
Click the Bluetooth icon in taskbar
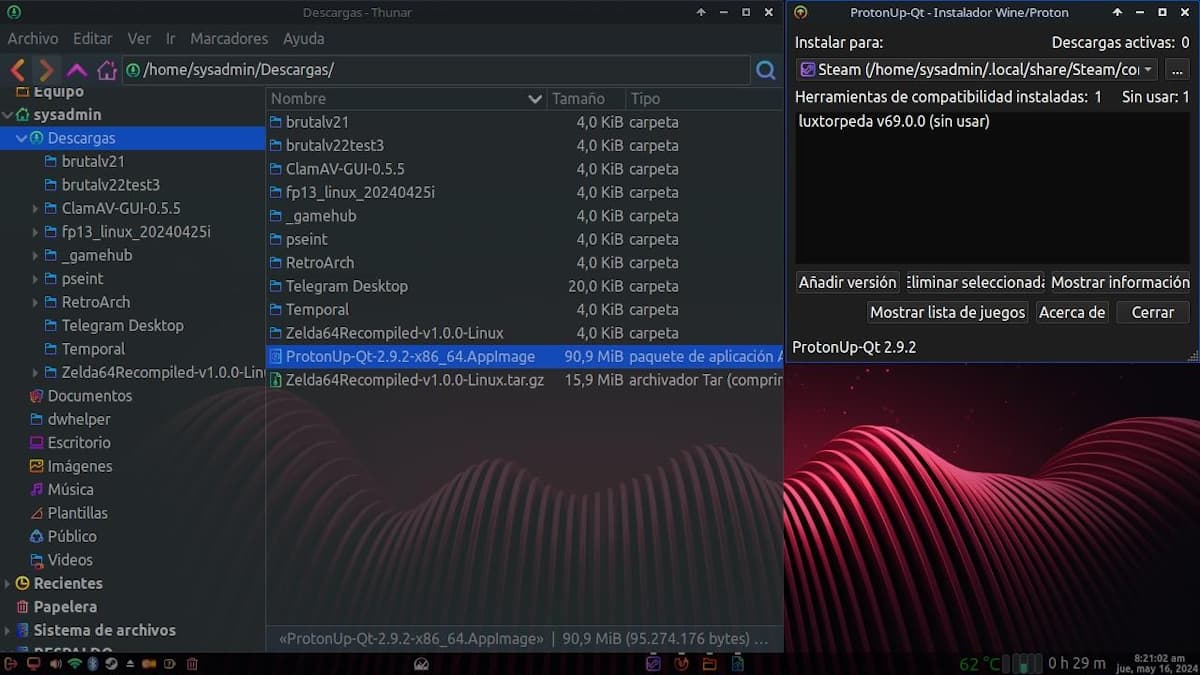coord(92,663)
